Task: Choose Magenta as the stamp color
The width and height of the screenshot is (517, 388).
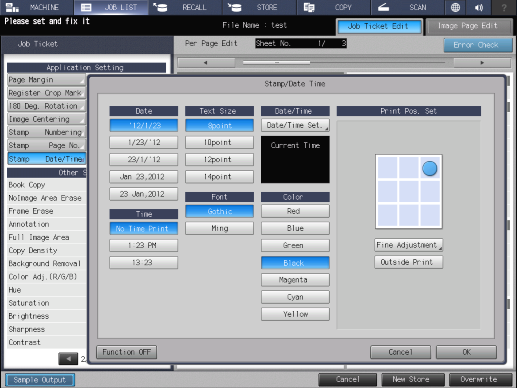Action: pos(295,280)
